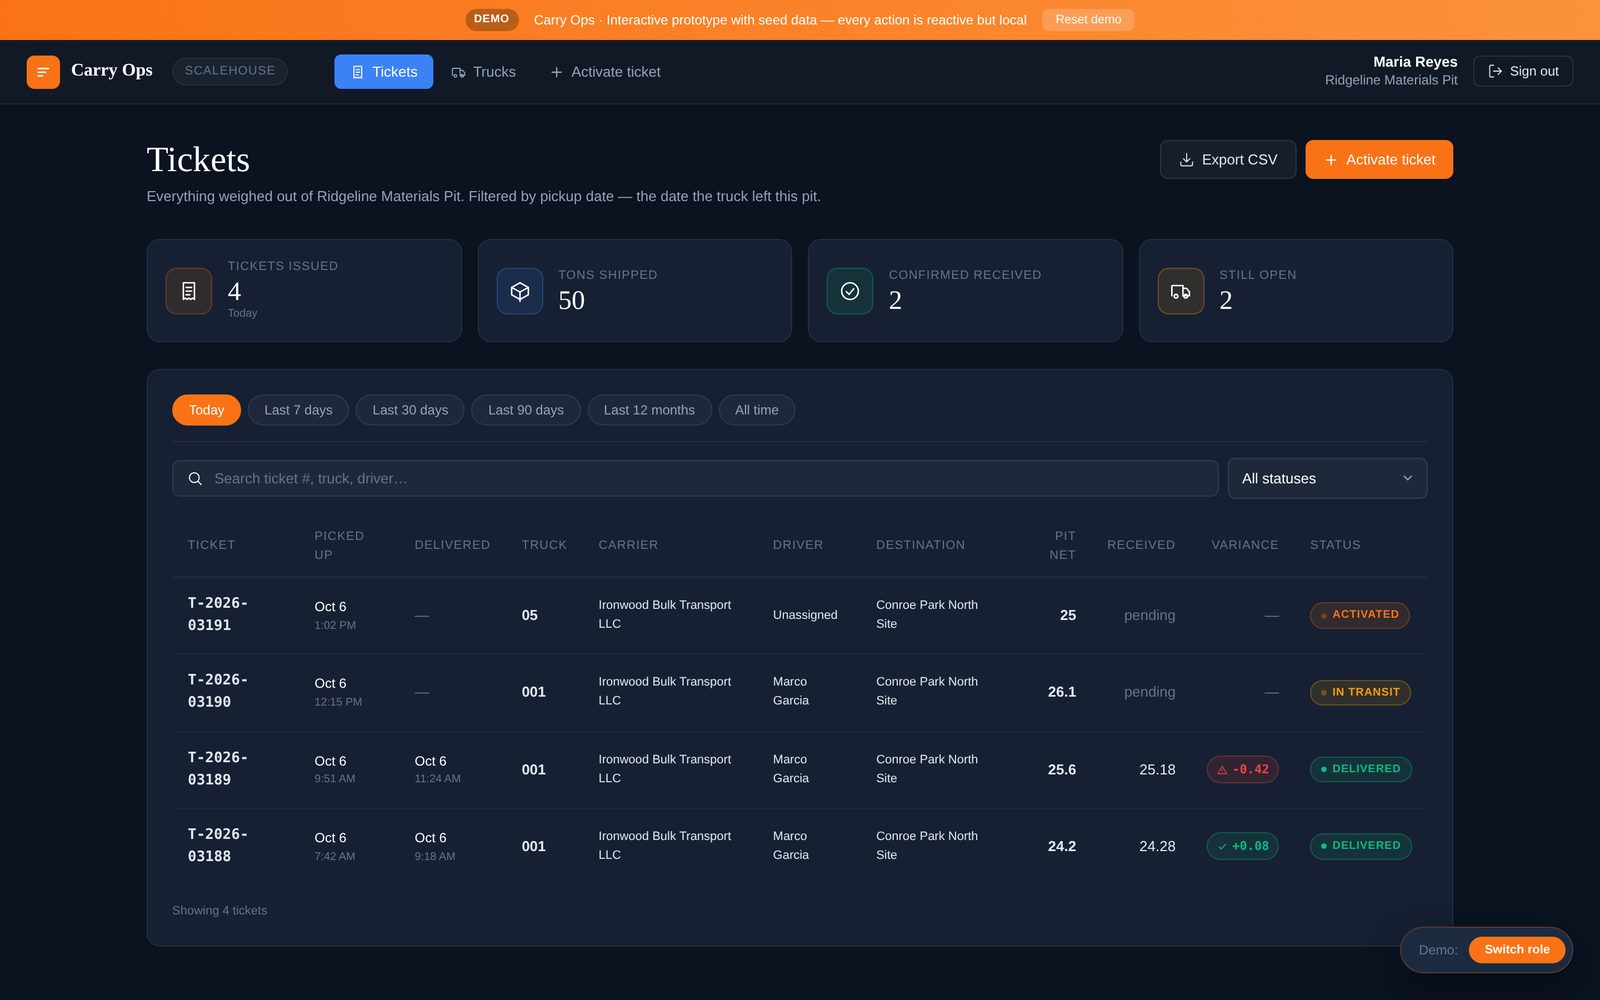Click the orange Activate ticket button
The height and width of the screenshot is (1000, 1600).
point(1379,160)
